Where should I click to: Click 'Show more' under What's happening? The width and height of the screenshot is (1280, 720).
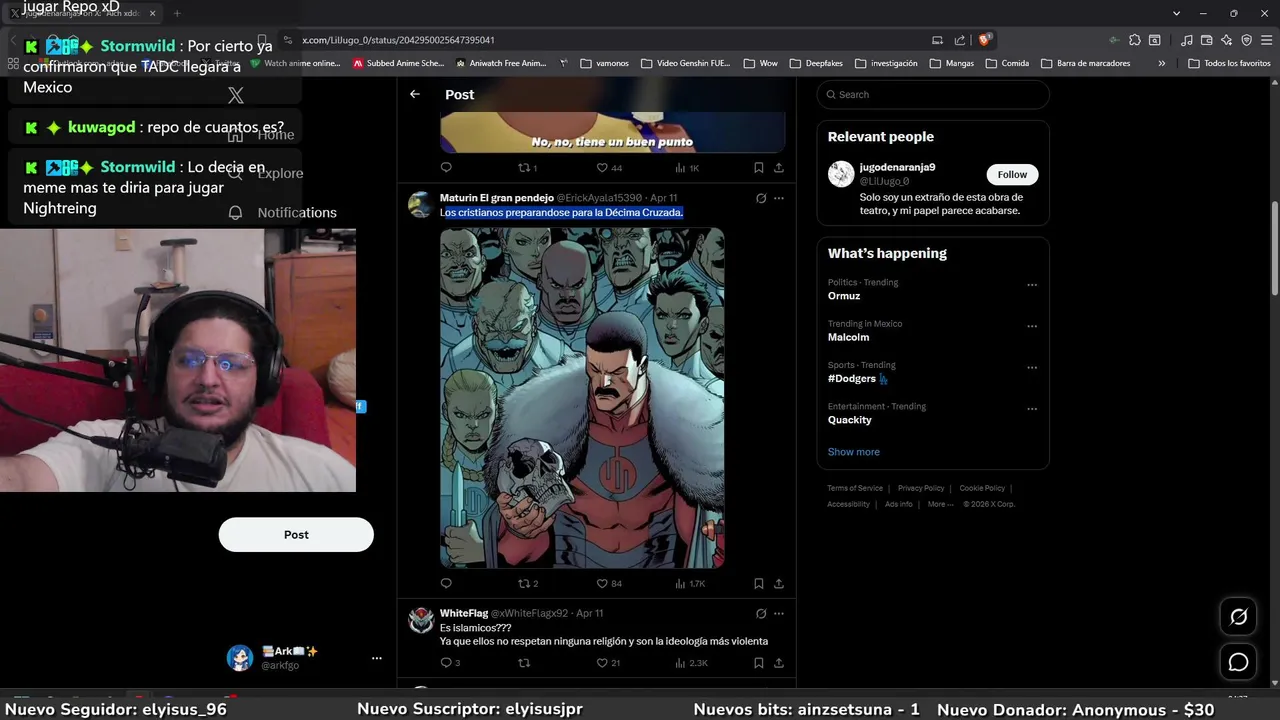(x=853, y=452)
